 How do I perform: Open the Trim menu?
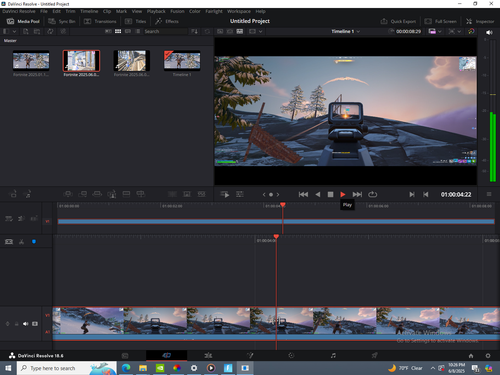[70, 11]
